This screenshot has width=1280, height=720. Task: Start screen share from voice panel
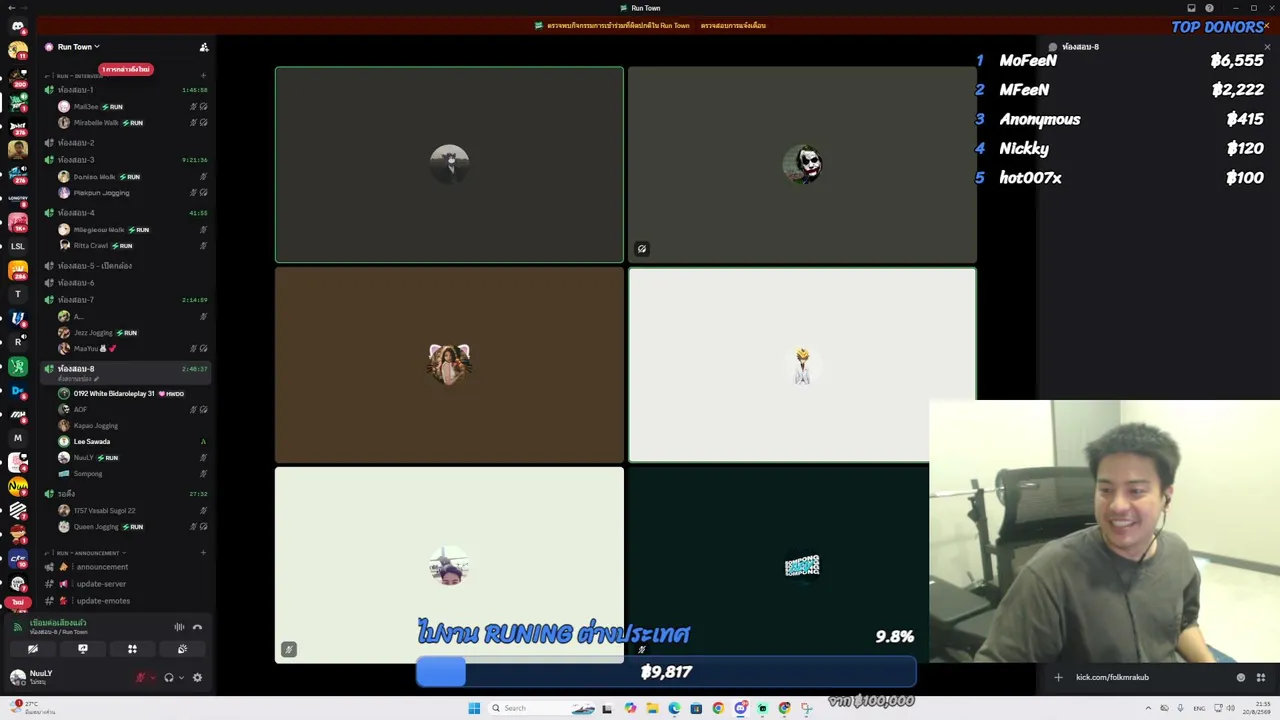click(83, 649)
